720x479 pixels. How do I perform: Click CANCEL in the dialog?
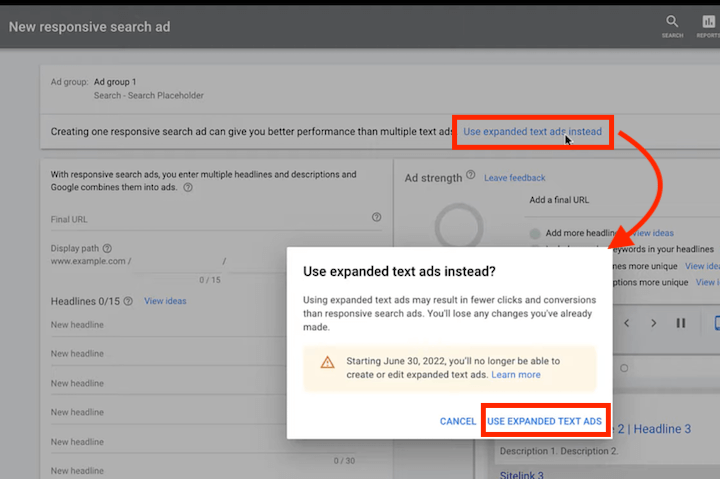[458, 421]
